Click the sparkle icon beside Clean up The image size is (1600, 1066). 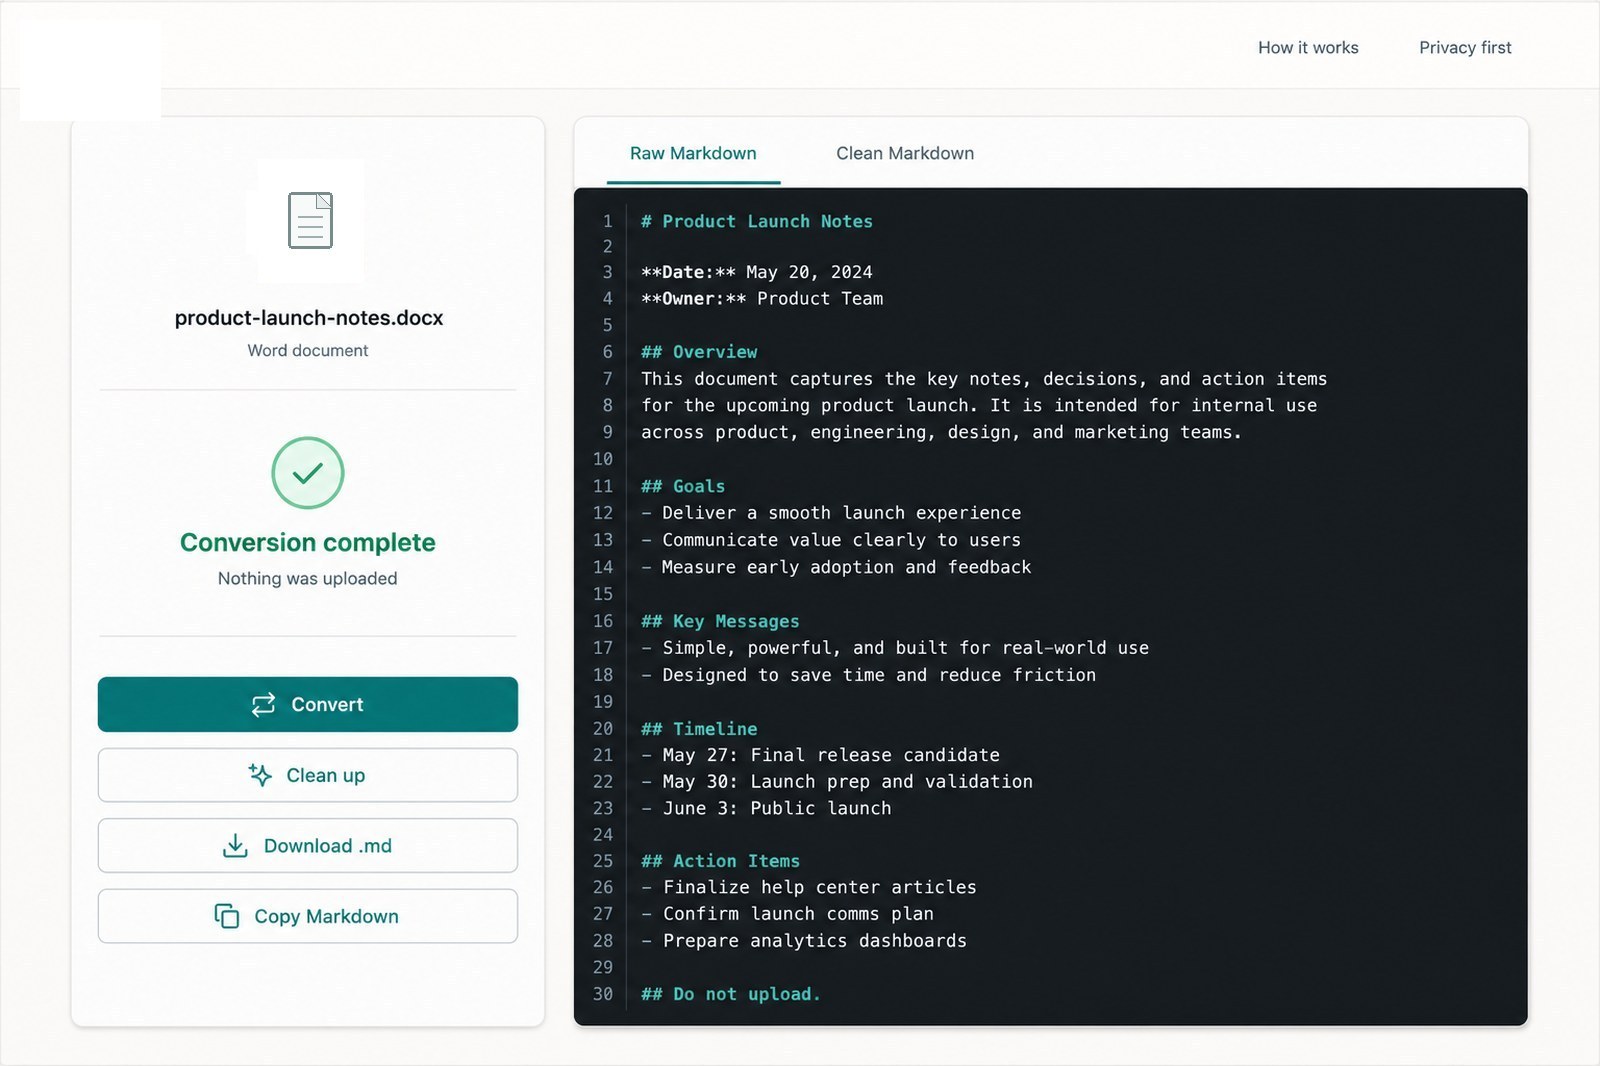pos(260,775)
